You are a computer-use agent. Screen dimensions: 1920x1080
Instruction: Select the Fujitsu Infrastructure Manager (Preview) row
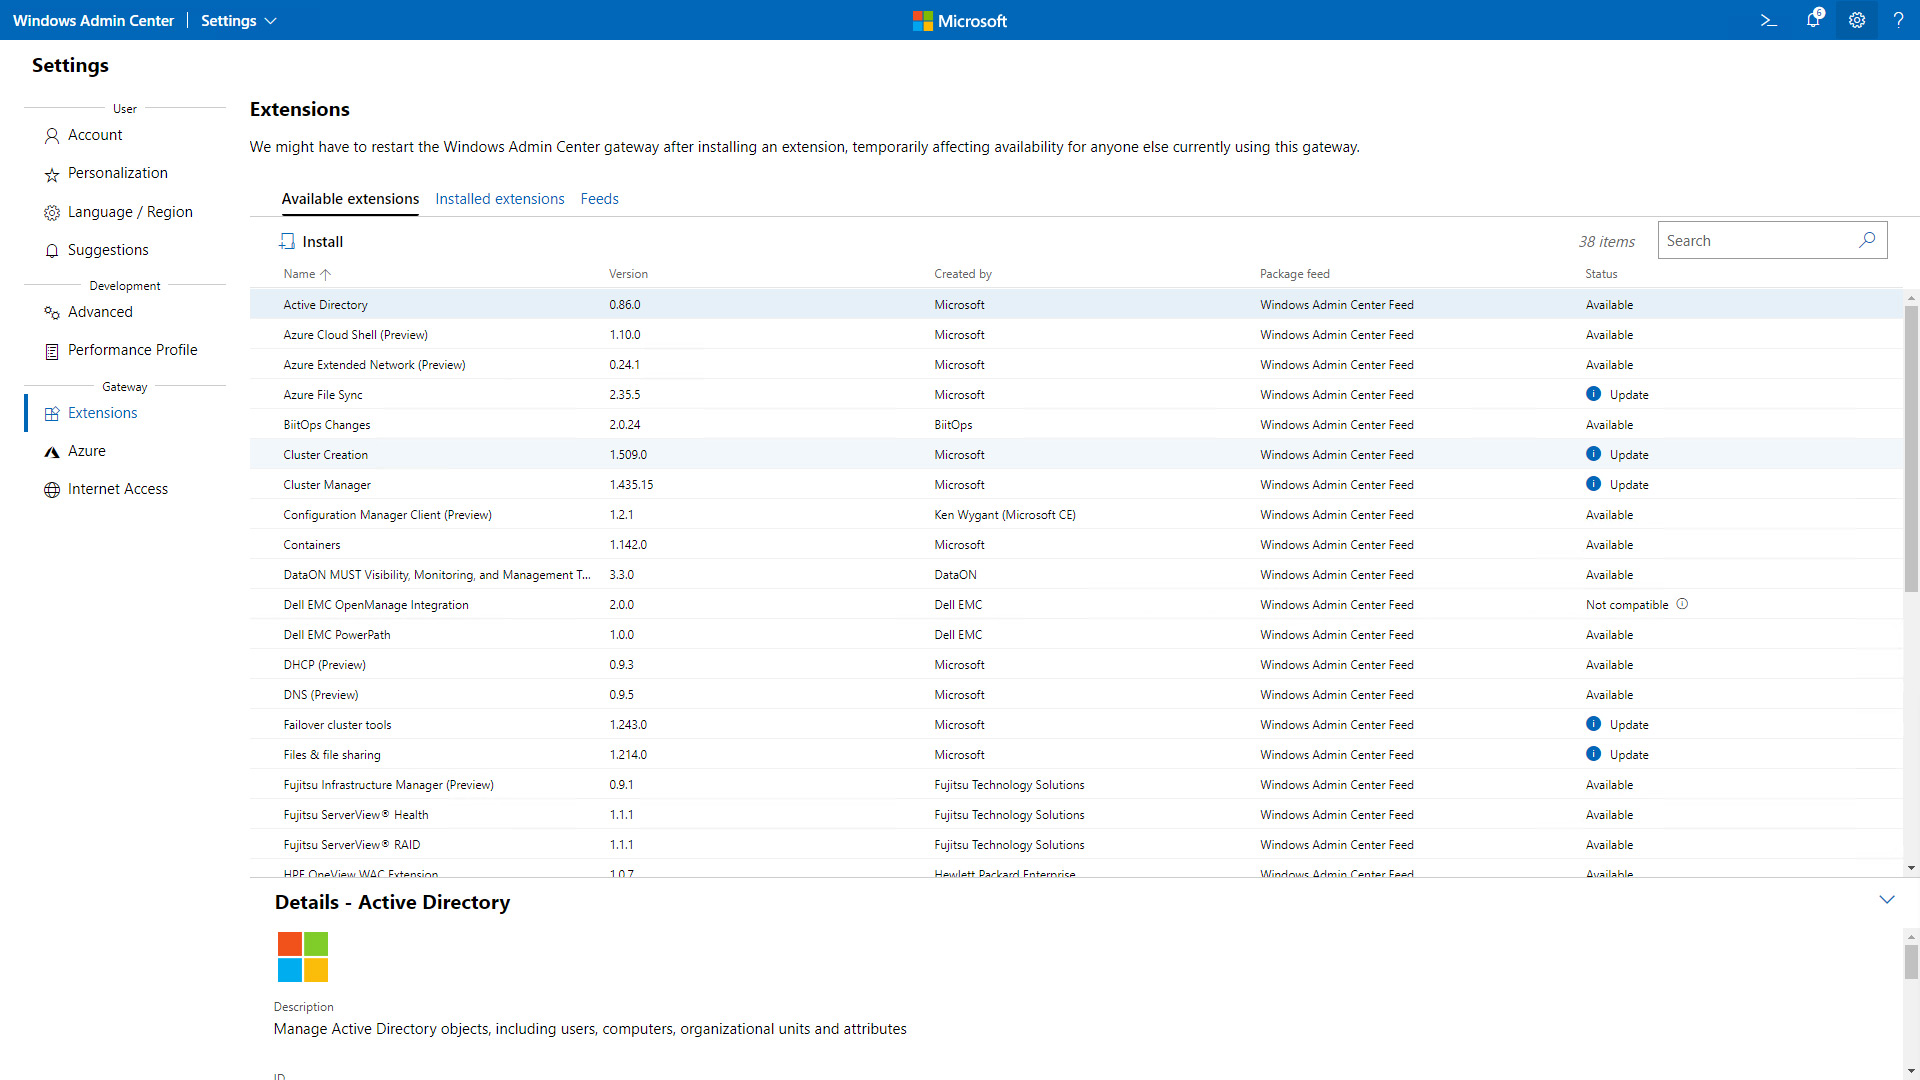(x=1076, y=784)
